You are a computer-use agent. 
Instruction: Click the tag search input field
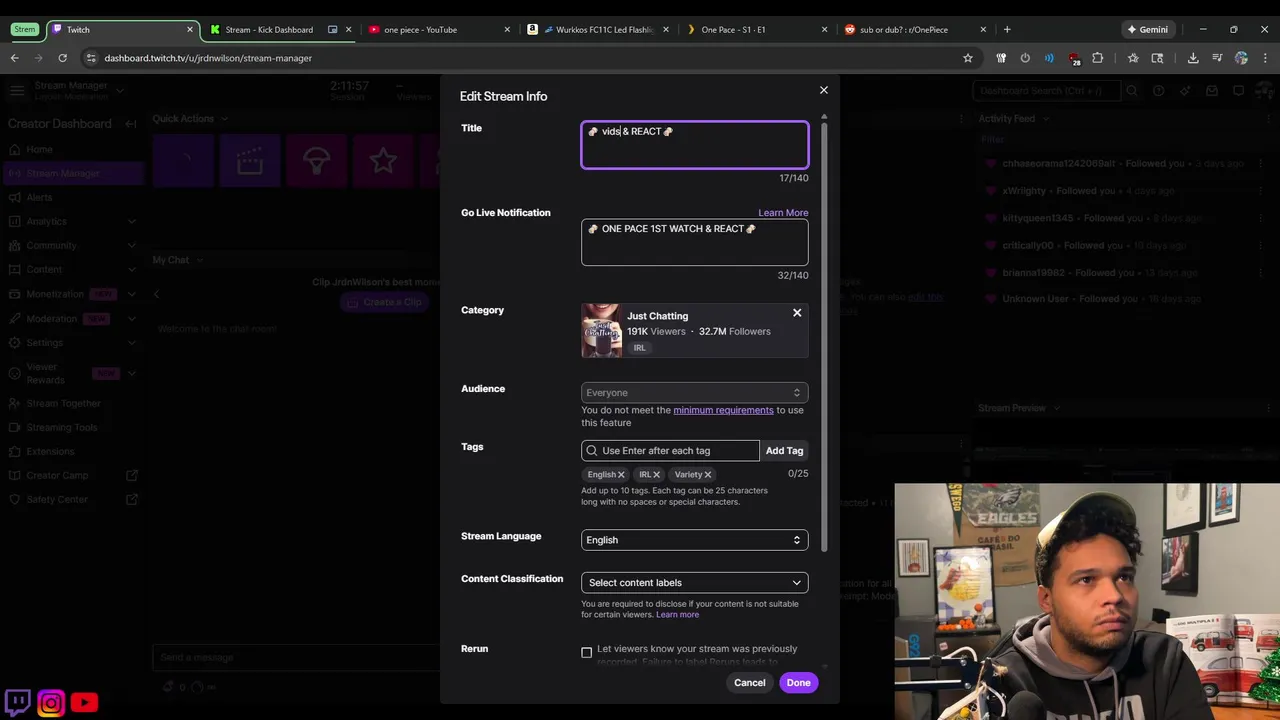[x=670, y=451]
